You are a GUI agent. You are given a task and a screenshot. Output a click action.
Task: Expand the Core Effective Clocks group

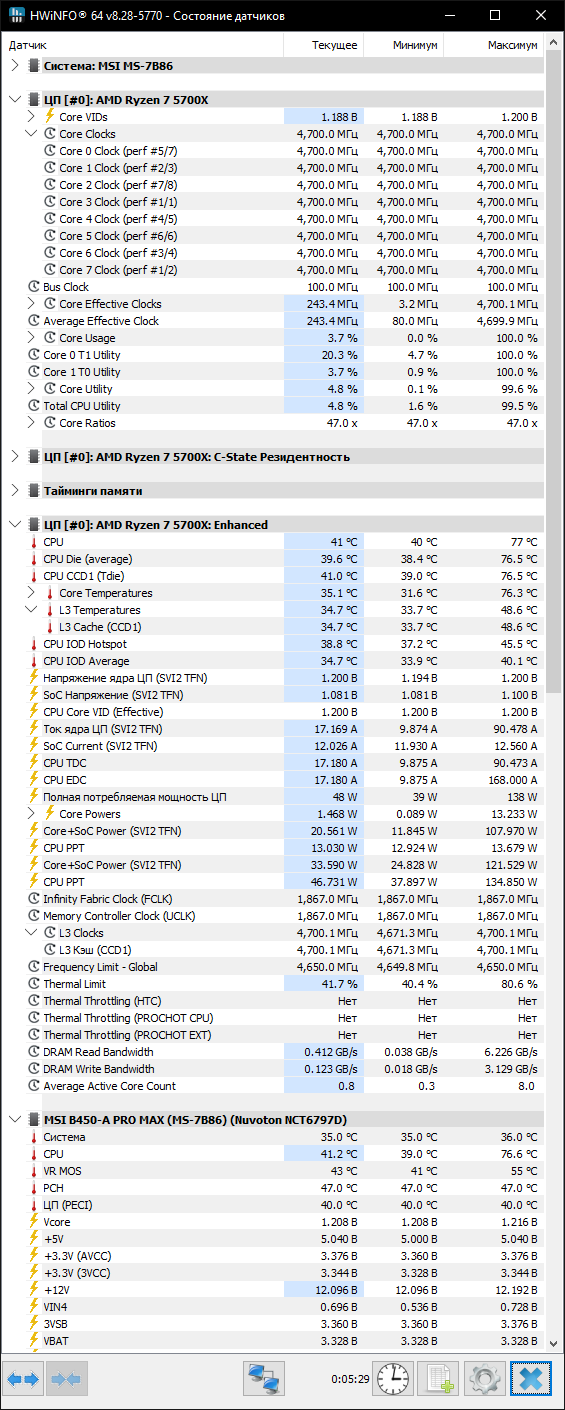[30, 304]
